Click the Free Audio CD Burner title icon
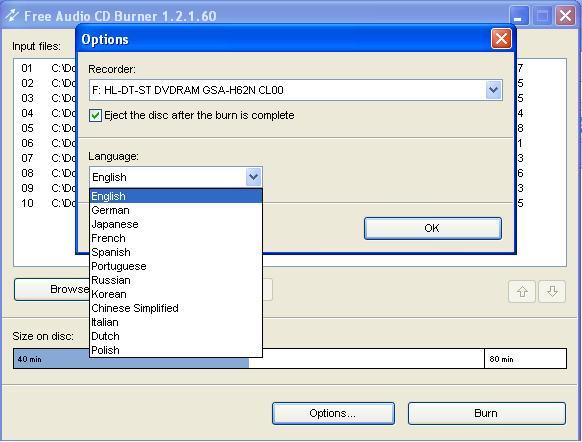 click(x=12, y=16)
